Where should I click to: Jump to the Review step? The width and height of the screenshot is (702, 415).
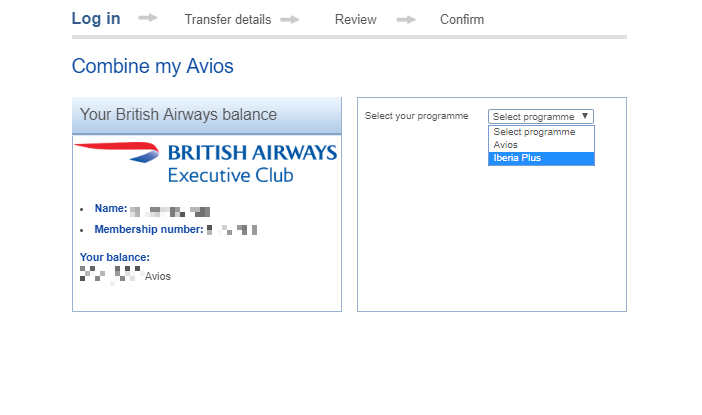pos(356,19)
